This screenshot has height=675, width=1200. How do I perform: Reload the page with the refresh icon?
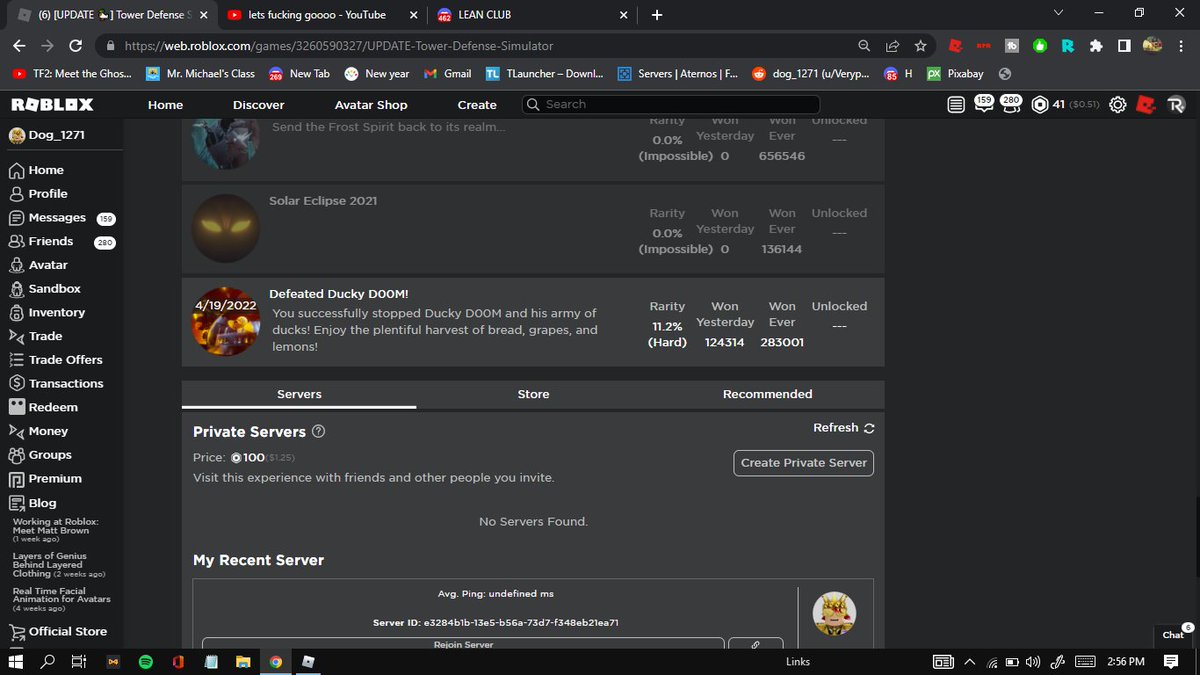coord(76,46)
